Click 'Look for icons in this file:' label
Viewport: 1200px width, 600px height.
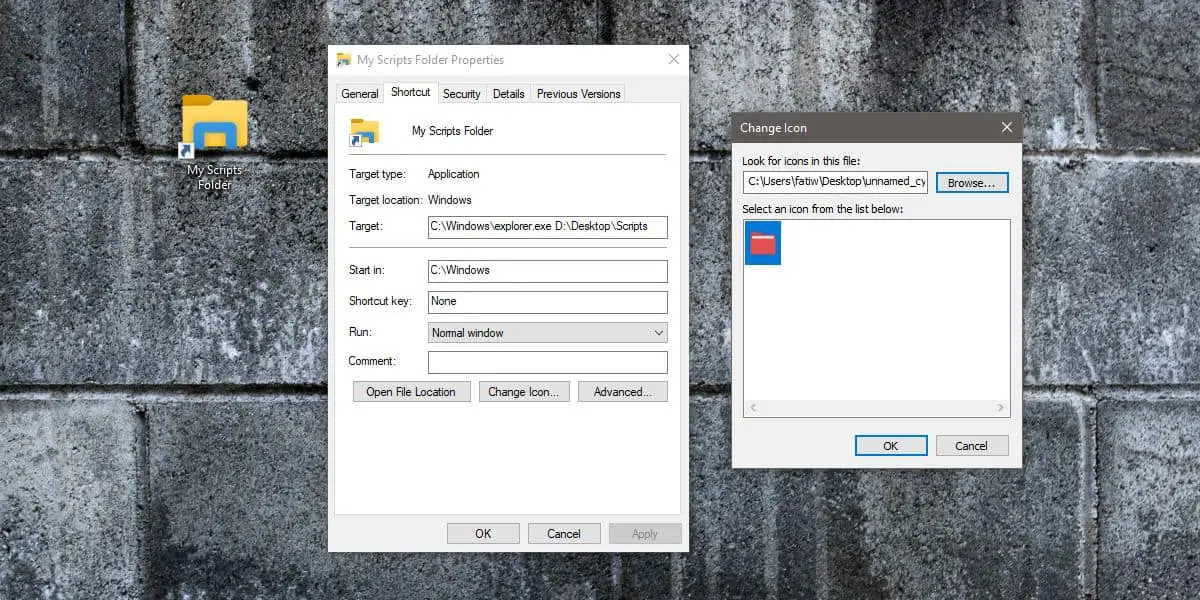[801, 161]
